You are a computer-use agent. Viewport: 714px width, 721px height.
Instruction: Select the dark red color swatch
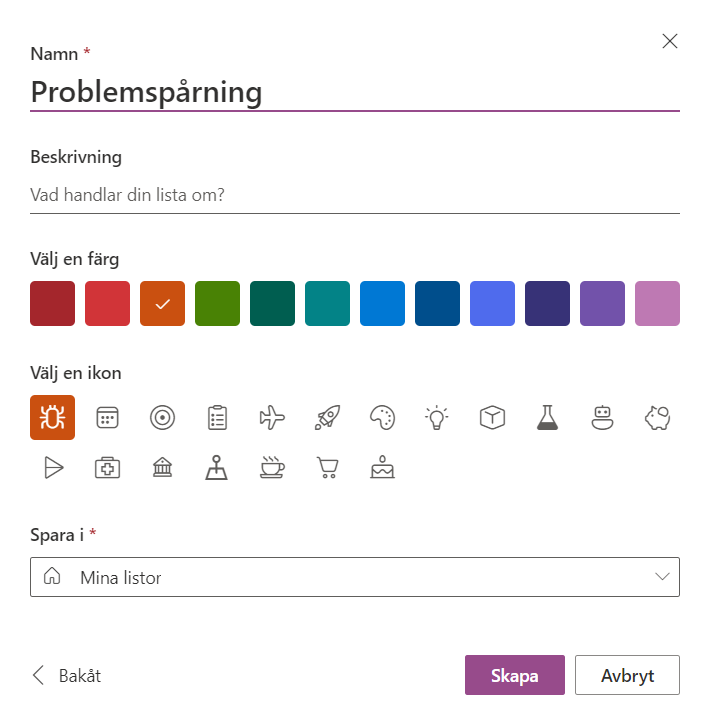[52, 303]
